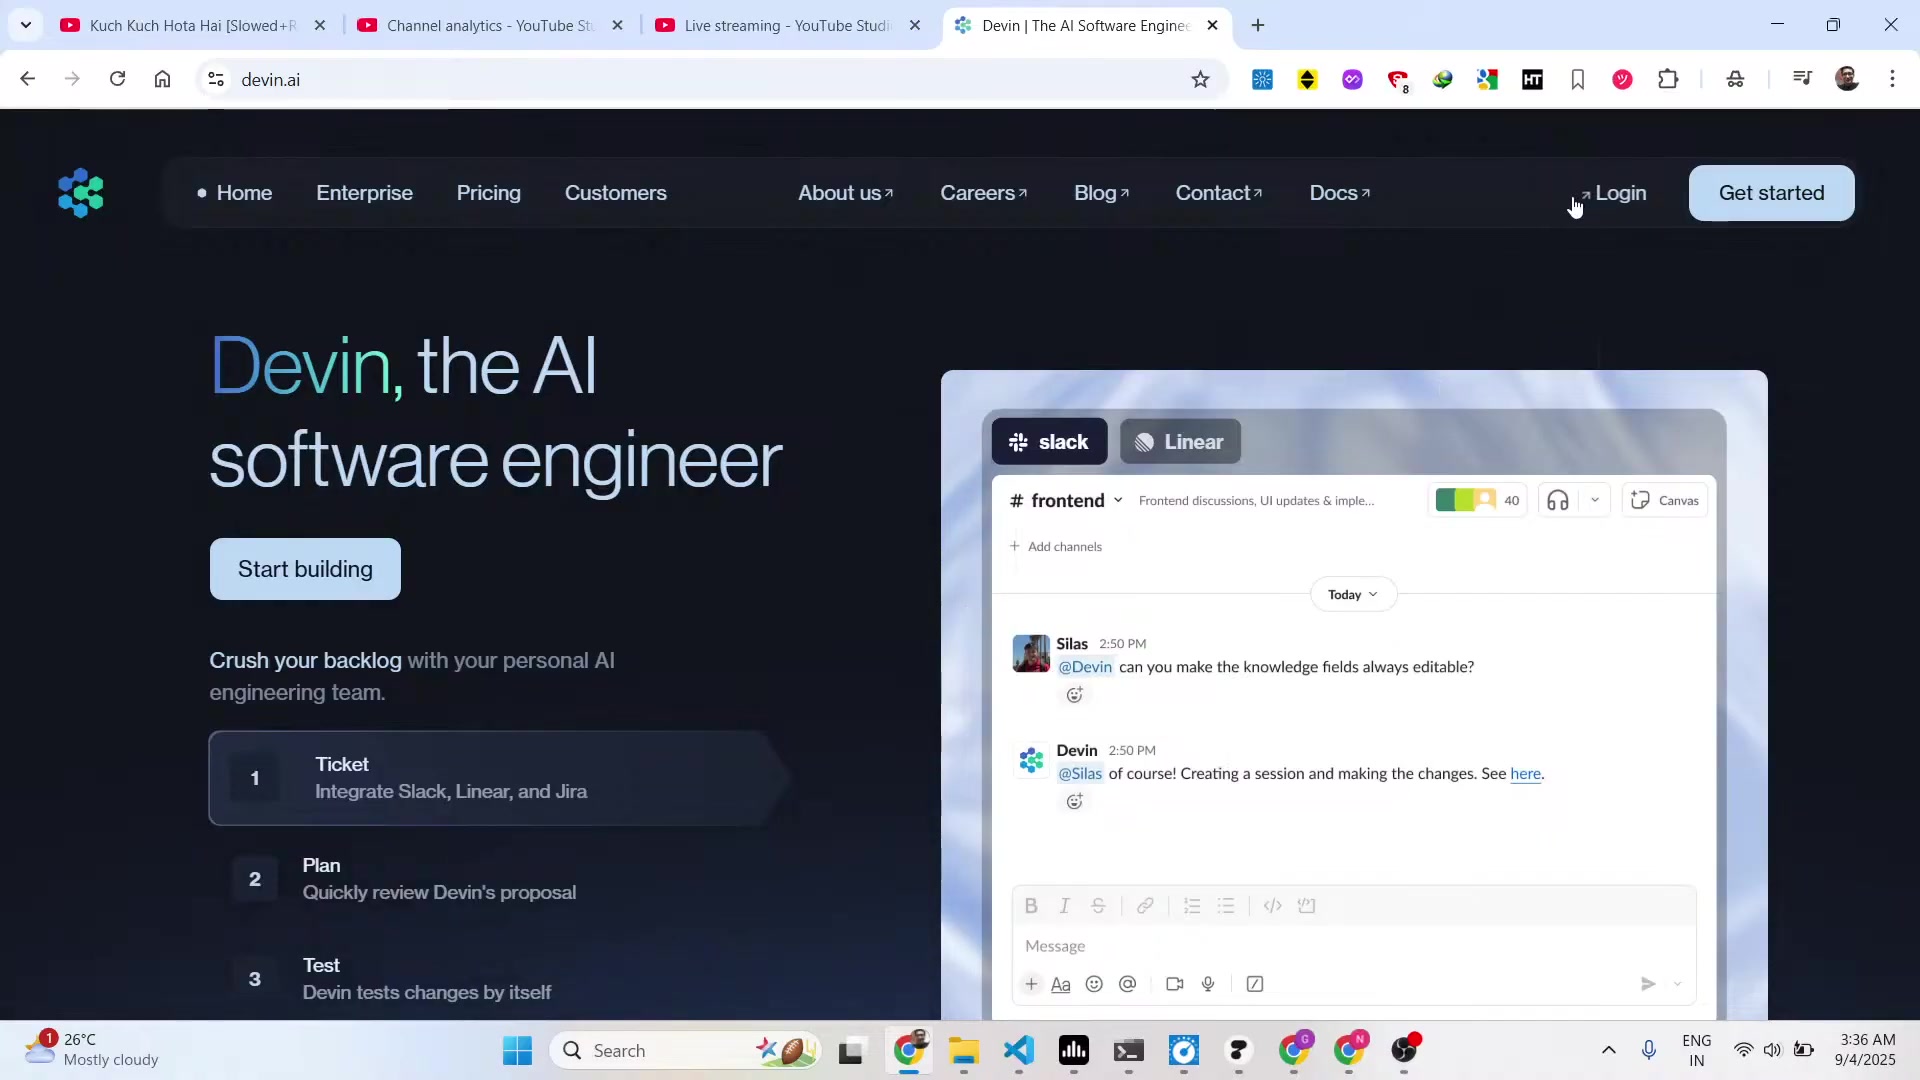Open the Extensions puzzle icon
The image size is (1920, 1080).
[1668, 79]
